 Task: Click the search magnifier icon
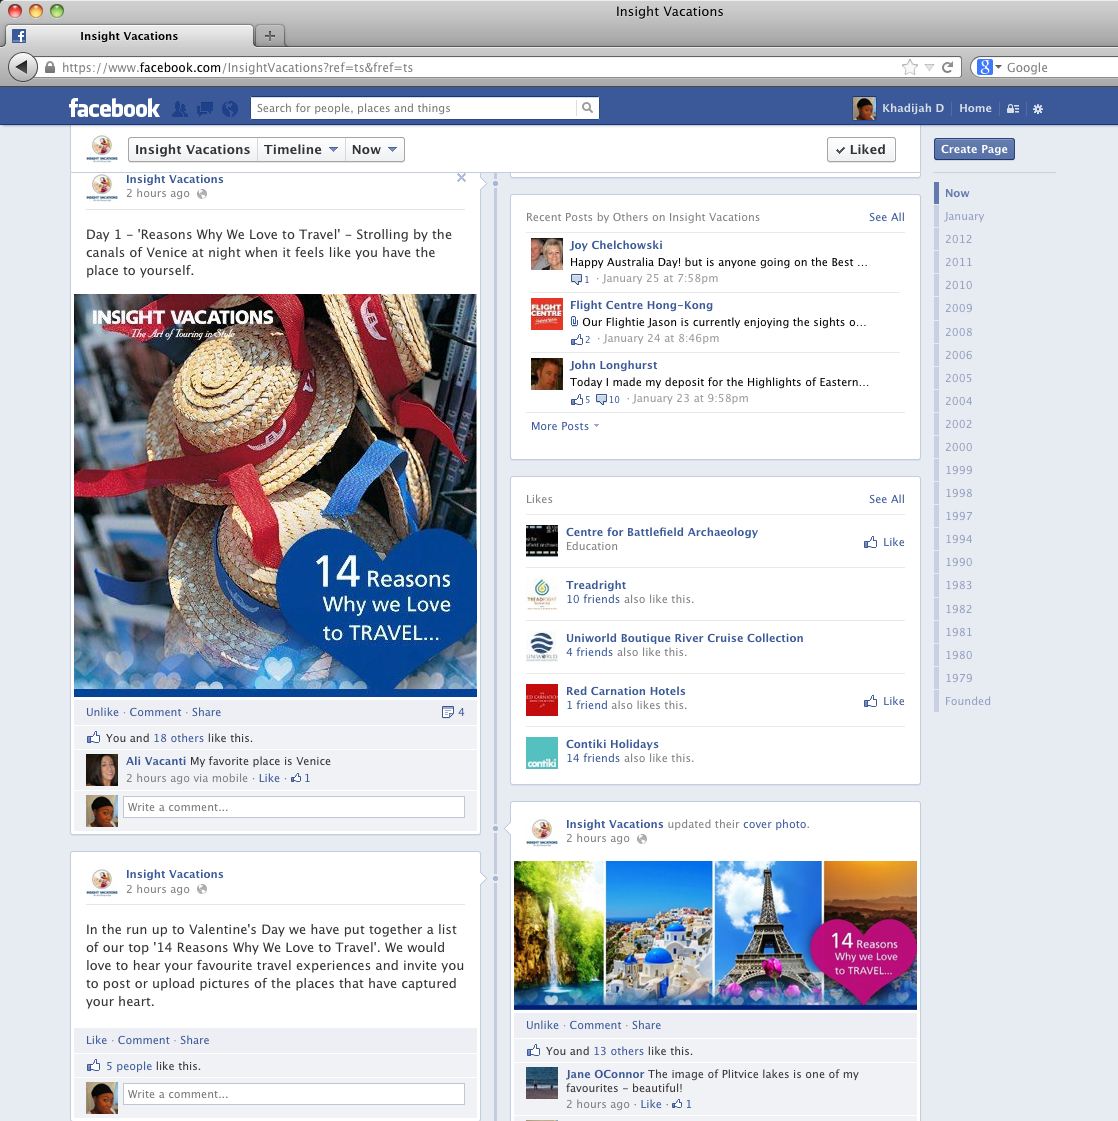tap(588, 108)
